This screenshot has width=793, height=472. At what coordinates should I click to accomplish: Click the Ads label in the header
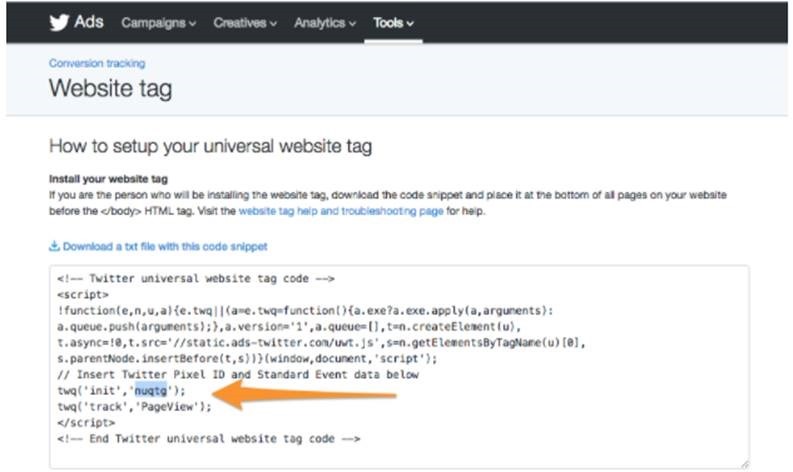coord(89,22)
